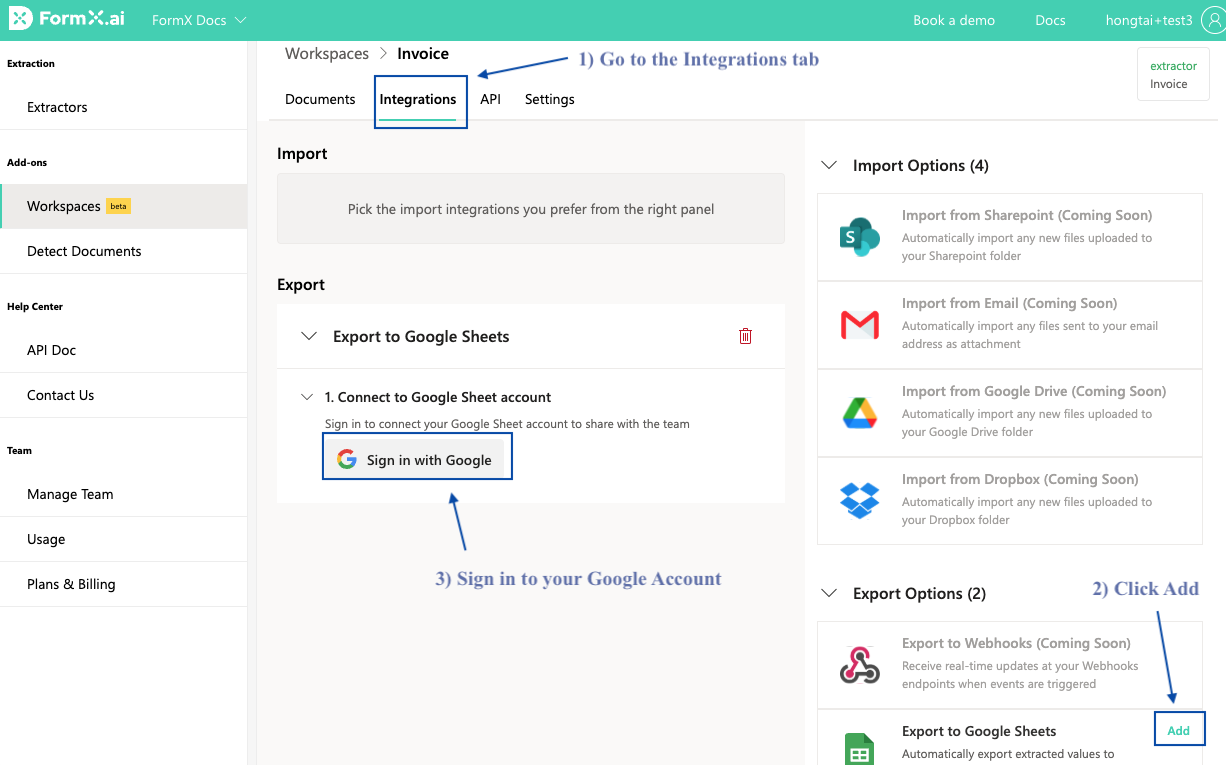The width and height of the screenshot is (1226, 765).
Task: Click the Sharepoint icon
Action: tap(860, 236)
